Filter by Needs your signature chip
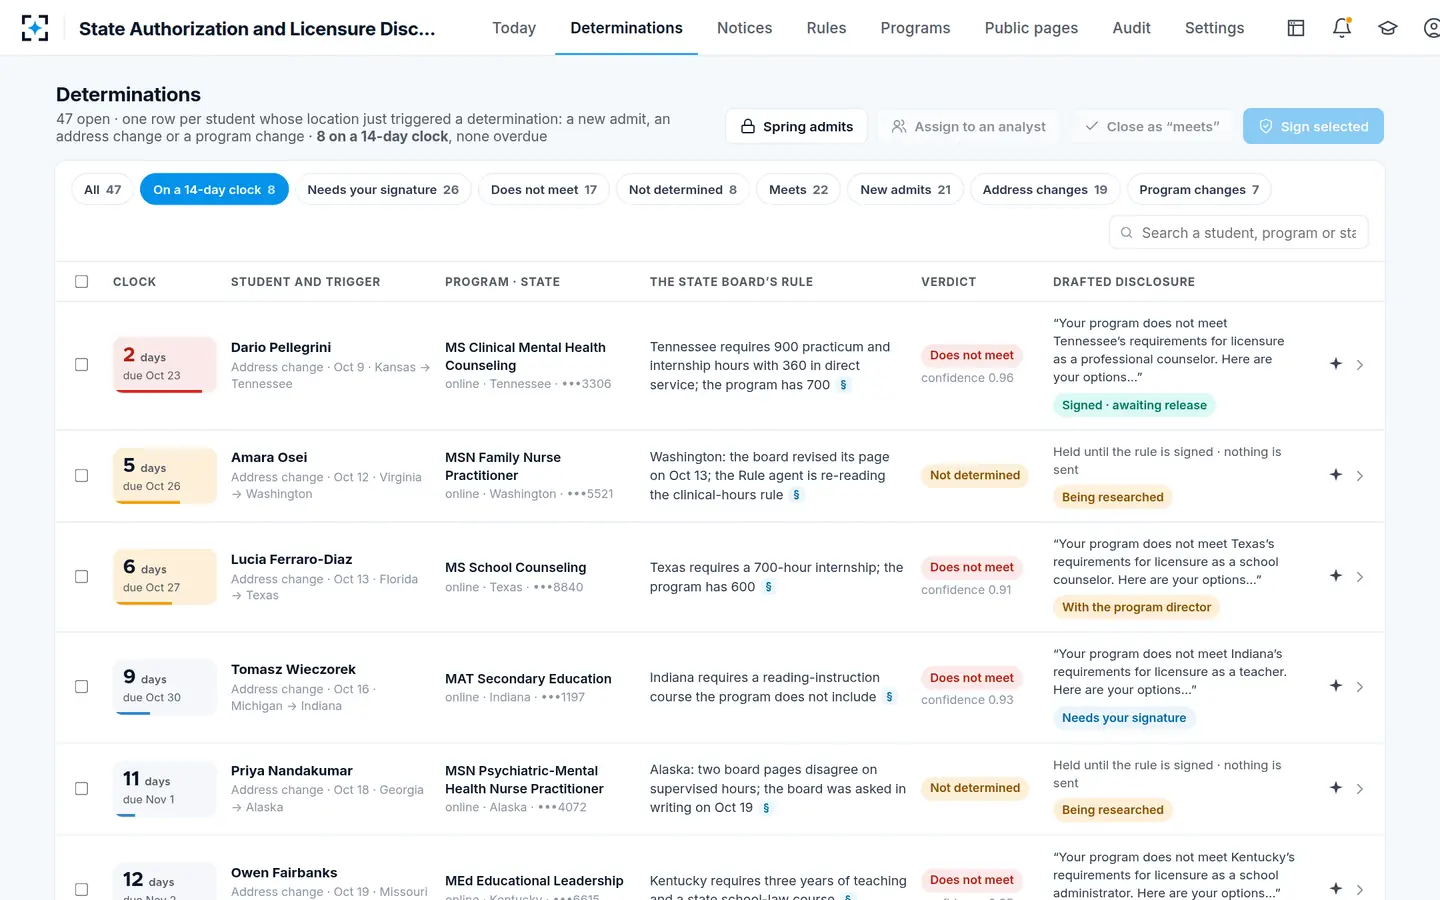Image resolution: width=1440 pixels, height=900 pixels. pyautogui.click(x=383, y=190)
